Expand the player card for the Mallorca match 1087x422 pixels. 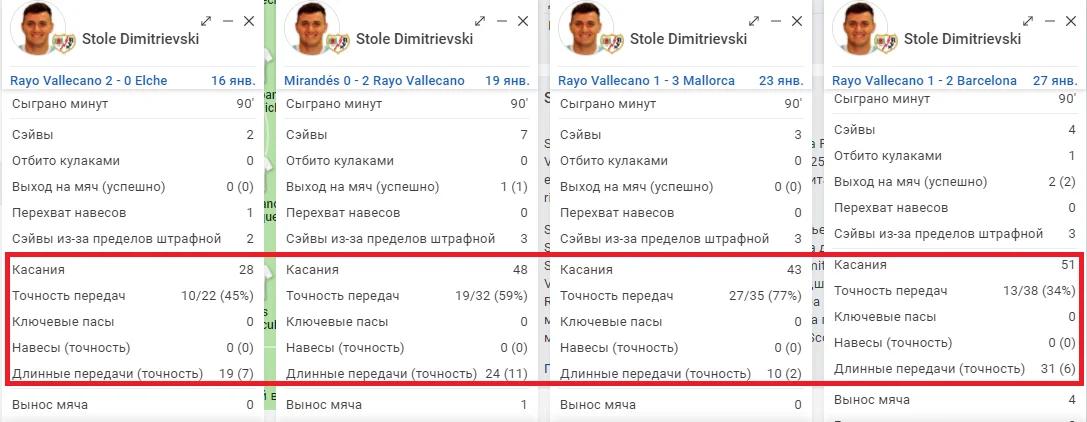(754, 21)
